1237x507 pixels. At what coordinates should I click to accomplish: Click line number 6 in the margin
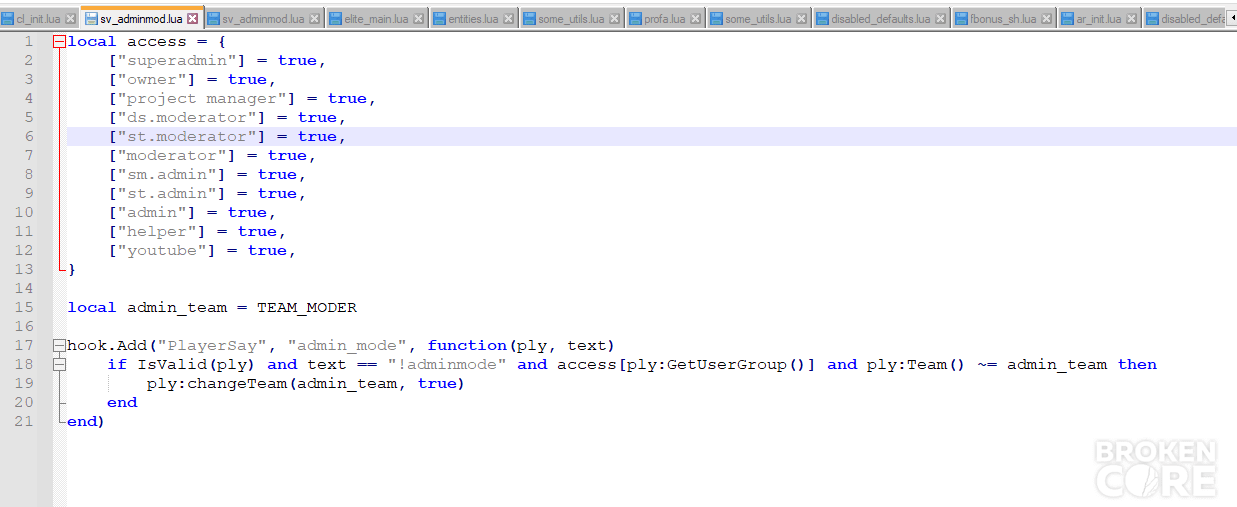point(29,137)
